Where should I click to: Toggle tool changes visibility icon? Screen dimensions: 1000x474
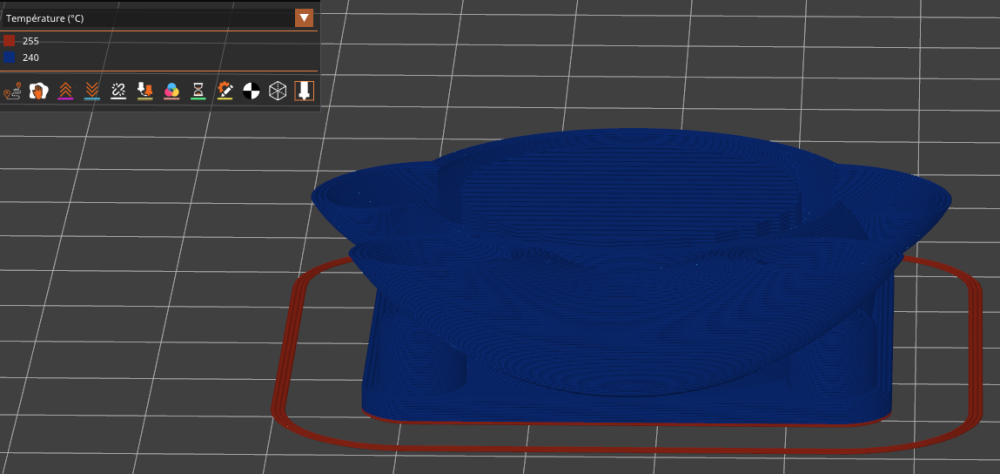point(145,91)
